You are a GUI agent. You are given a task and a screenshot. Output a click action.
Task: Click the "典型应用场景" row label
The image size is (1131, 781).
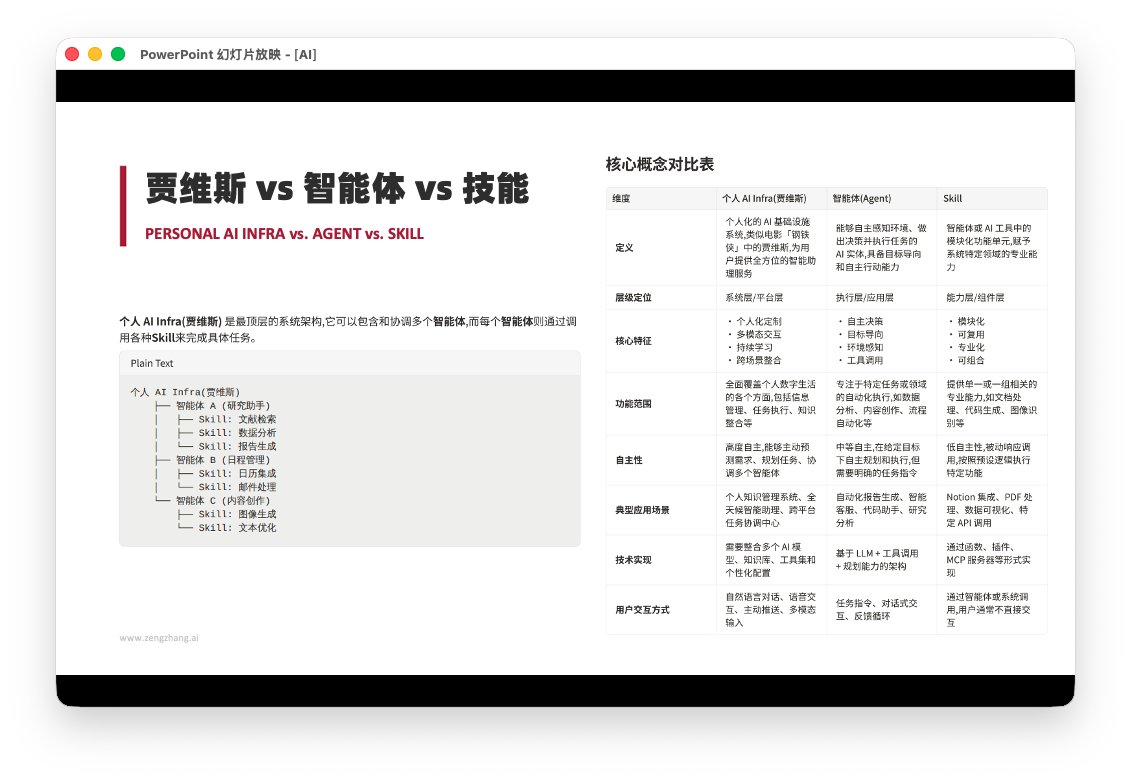642,510
